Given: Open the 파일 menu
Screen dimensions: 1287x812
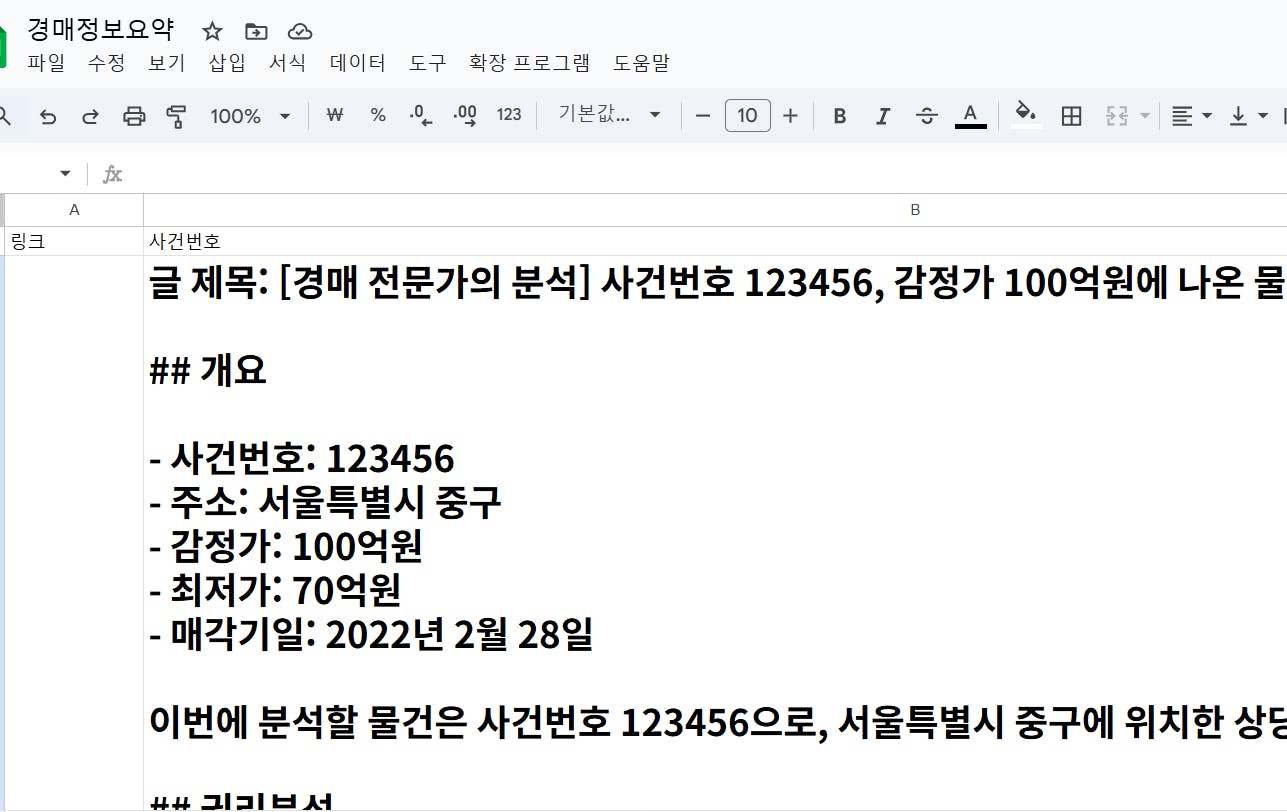Looking at the screenshot, I should tap(46, 63).
